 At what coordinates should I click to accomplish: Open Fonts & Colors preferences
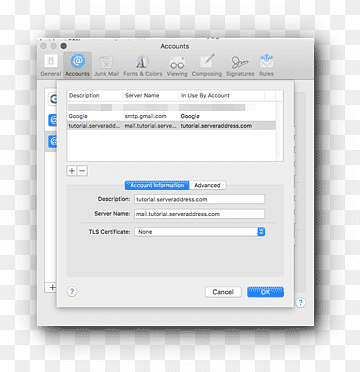point(143,66)
